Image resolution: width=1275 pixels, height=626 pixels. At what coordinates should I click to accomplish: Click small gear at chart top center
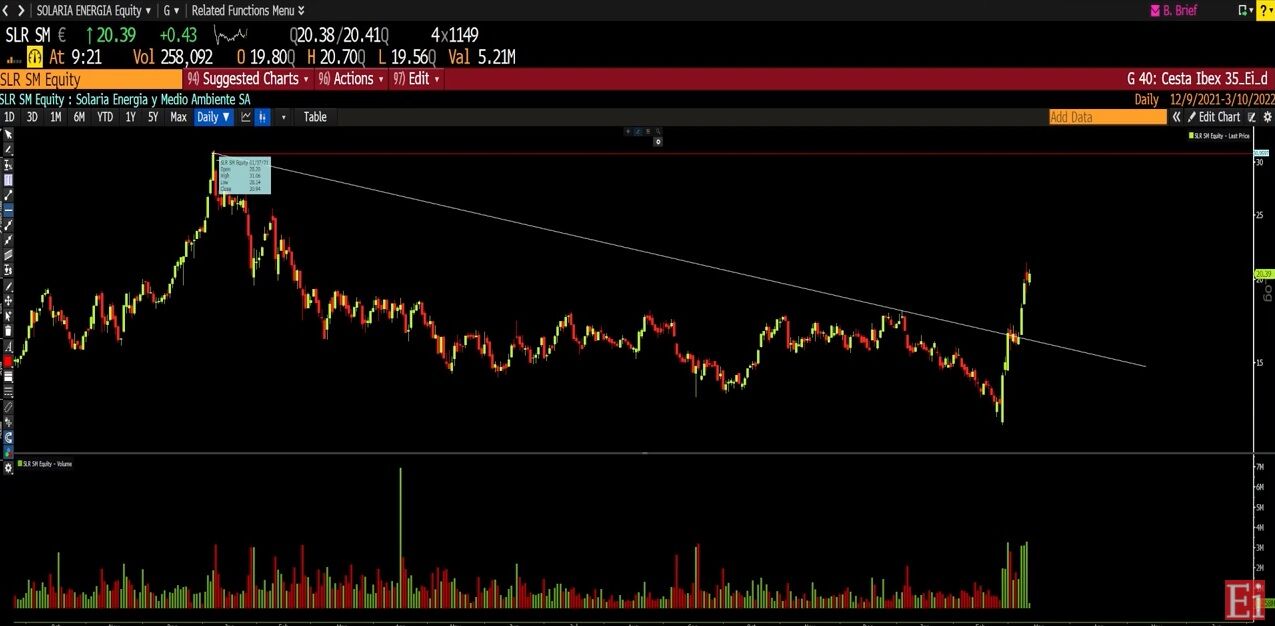pos(657,141)
